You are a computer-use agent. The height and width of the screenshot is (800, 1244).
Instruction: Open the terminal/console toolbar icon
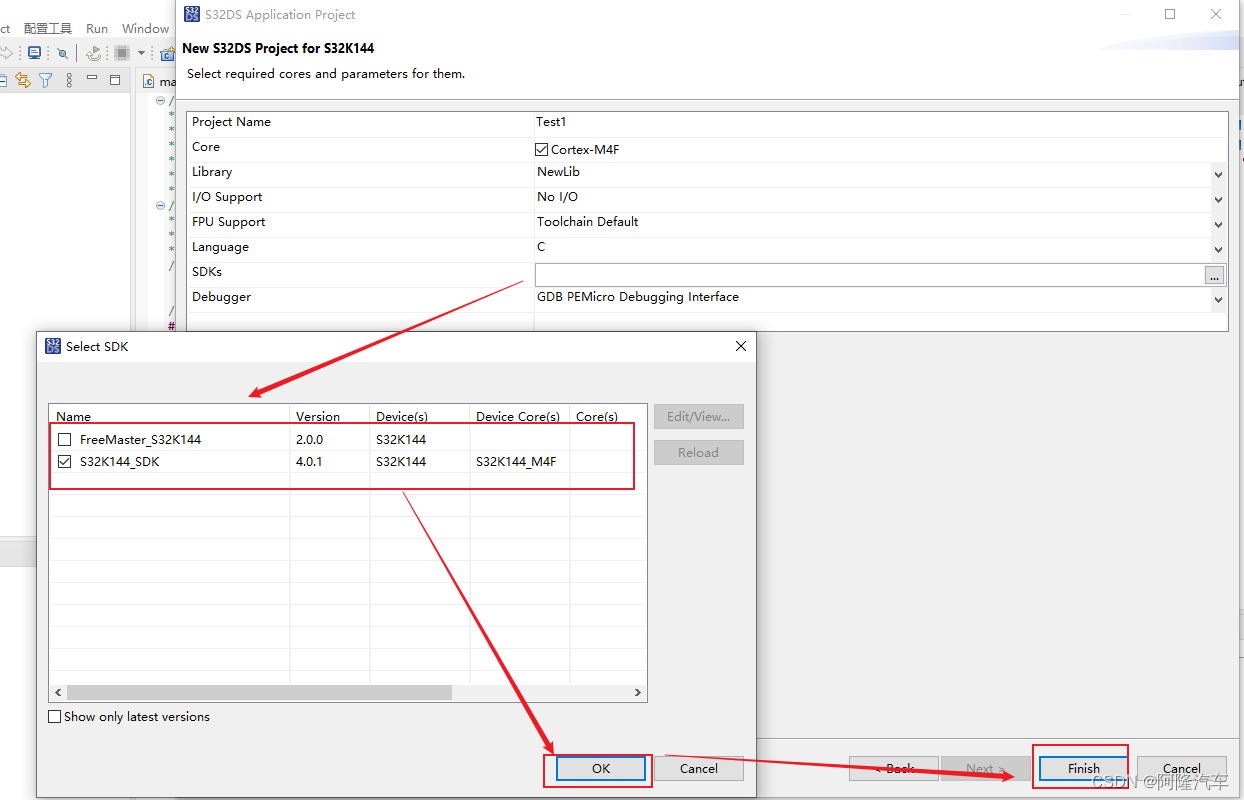click(34, 53)
